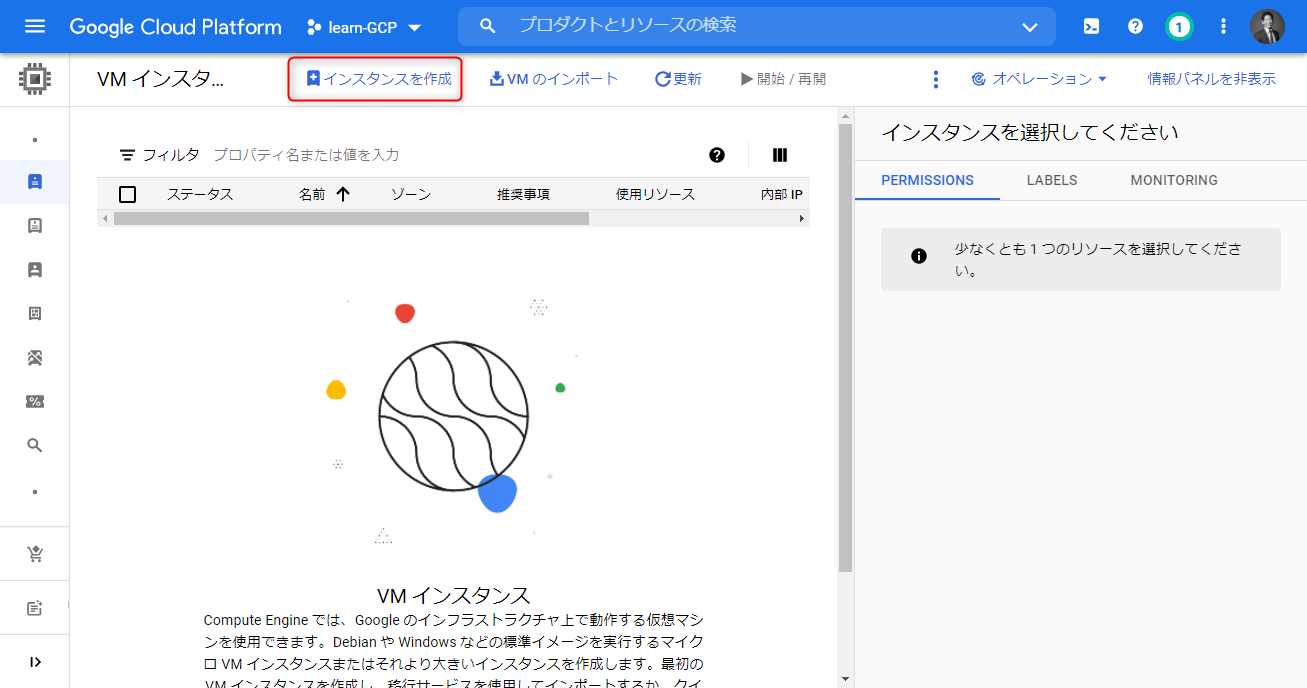Open notifications badge showing 1
Screen dimensions: 1307x688
pos(1179,27)
